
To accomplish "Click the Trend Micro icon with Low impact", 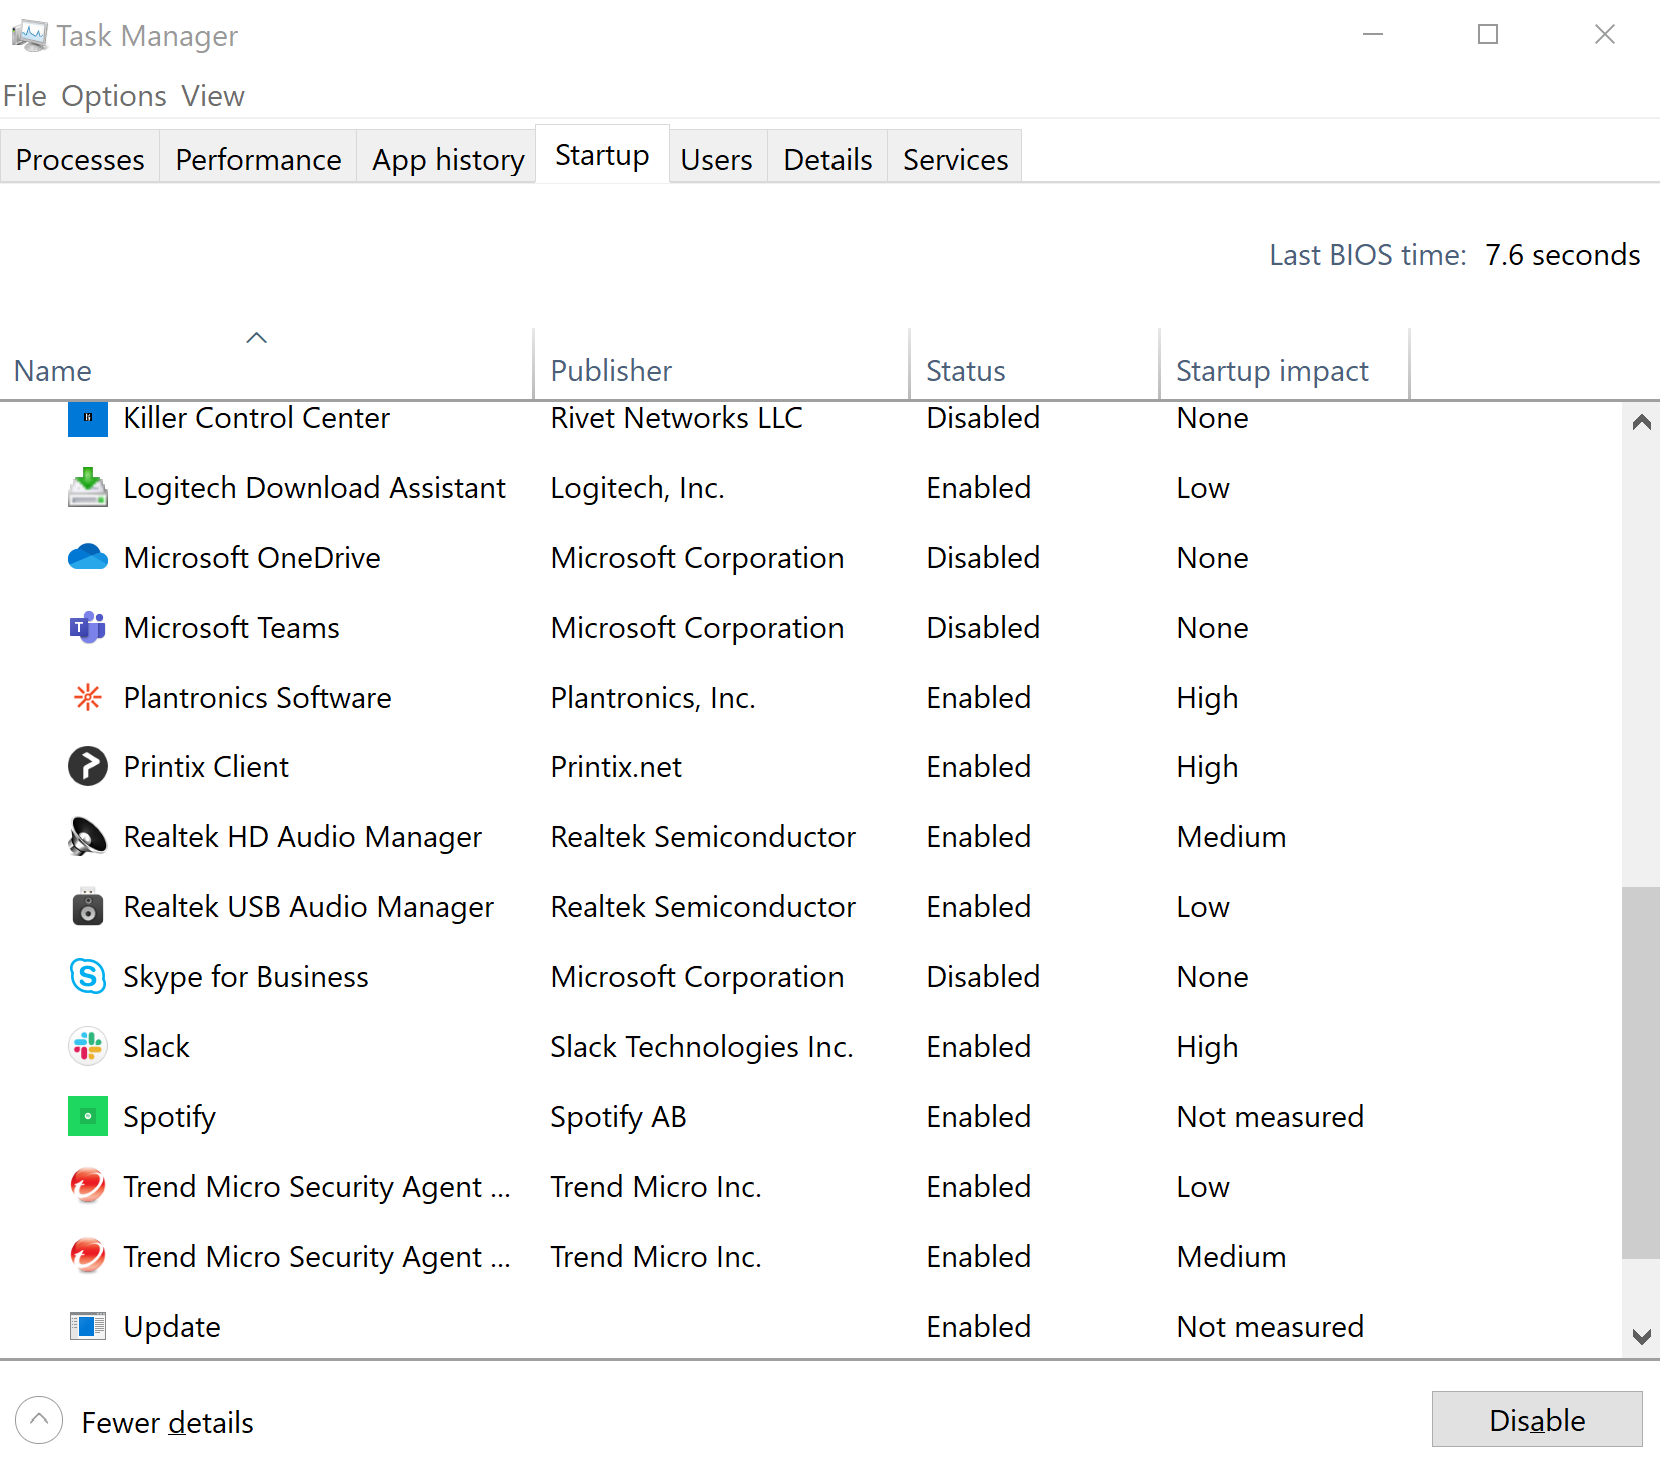I will point(88,1186).
